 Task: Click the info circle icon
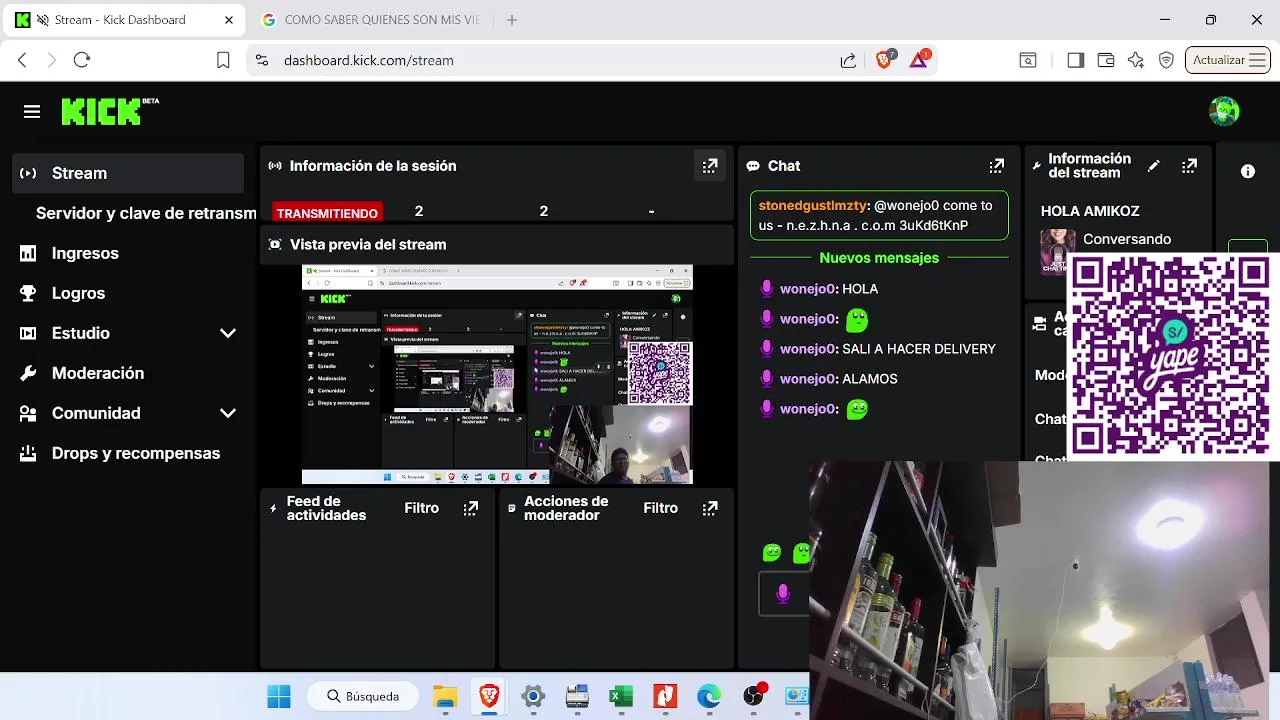click(1248, 172)
